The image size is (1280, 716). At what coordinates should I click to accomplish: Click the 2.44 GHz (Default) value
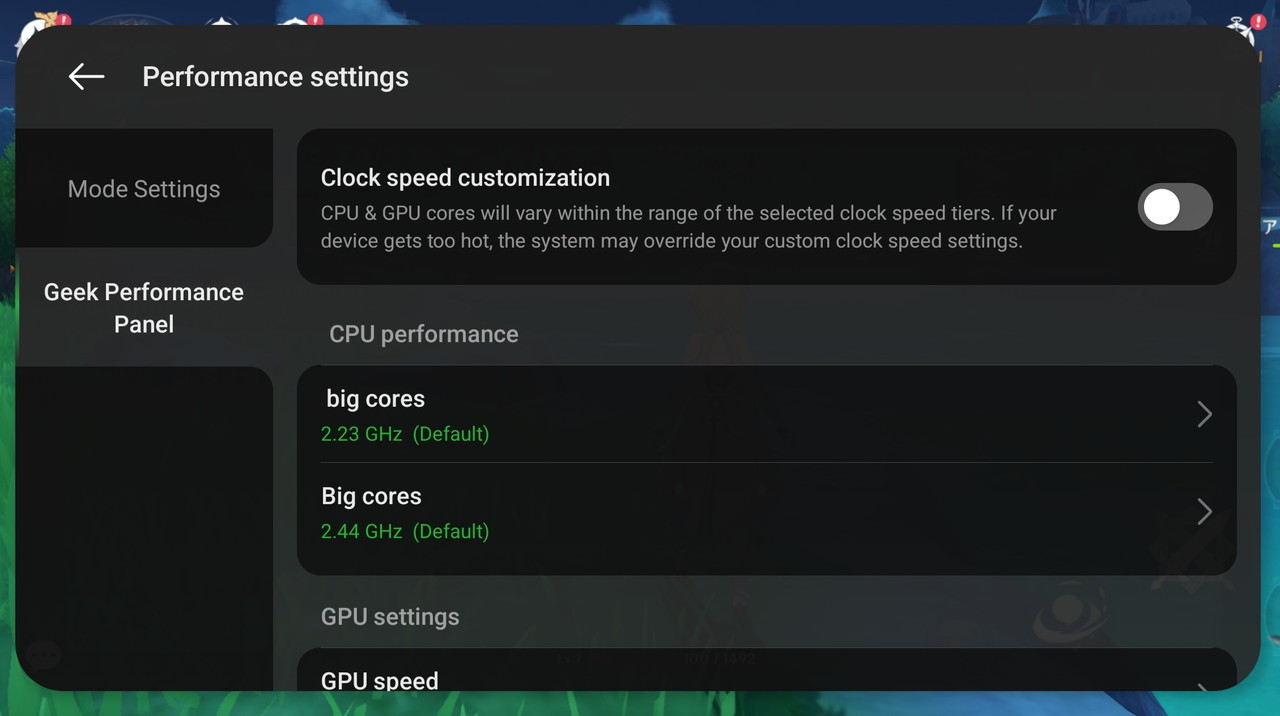click(405, 531)
